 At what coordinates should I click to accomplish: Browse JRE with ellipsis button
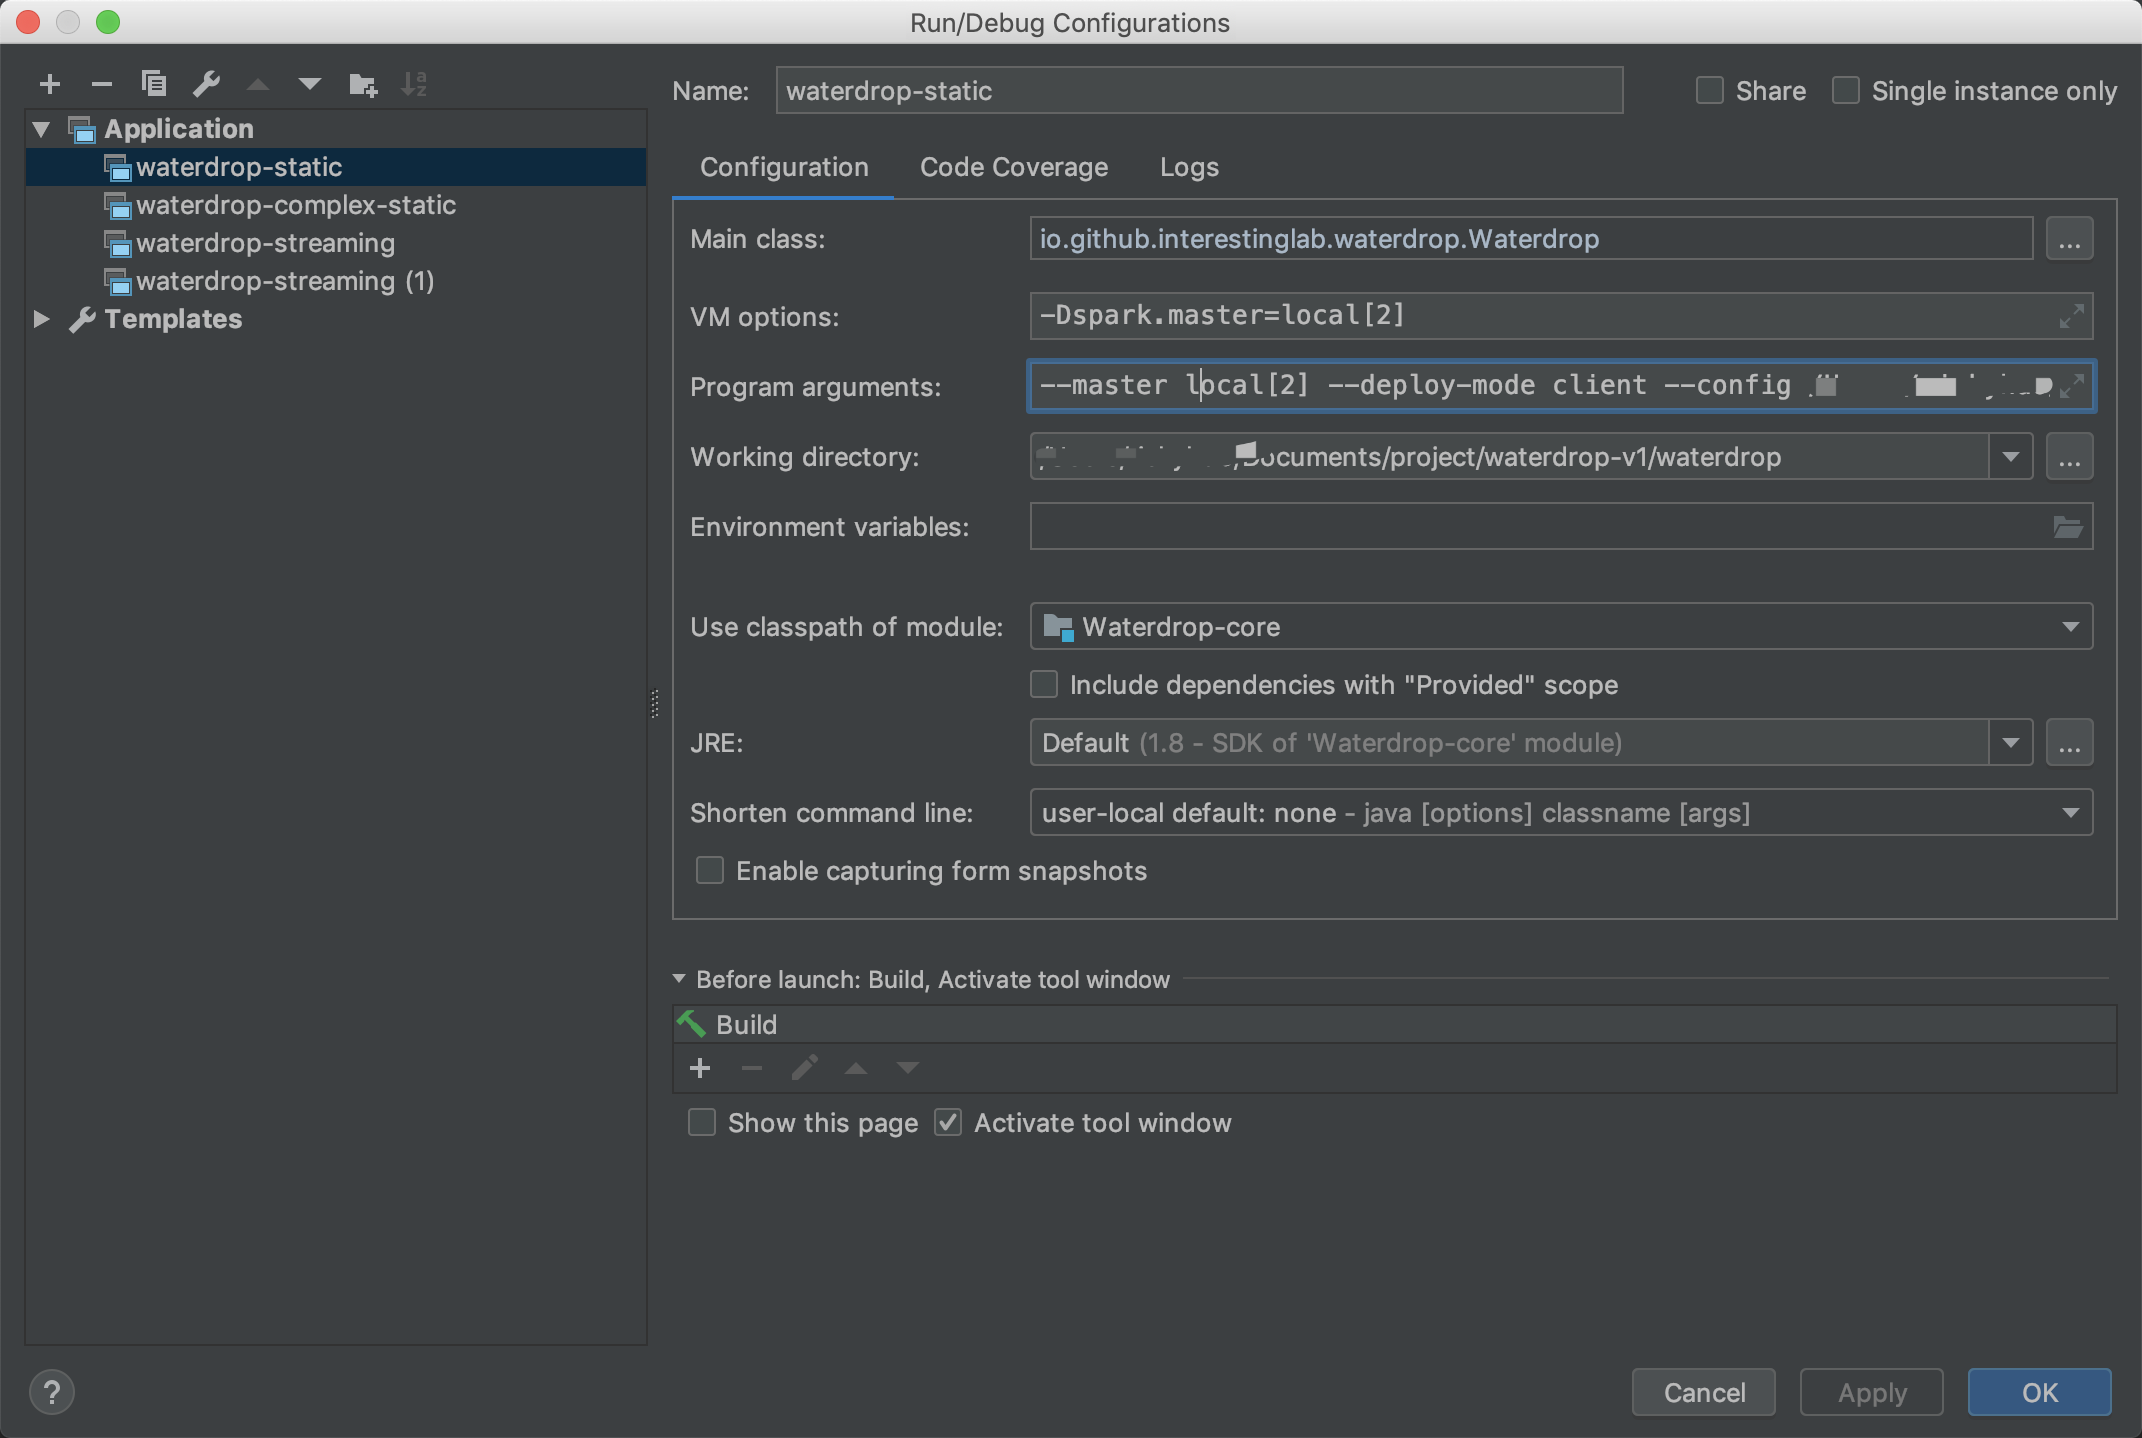tap(2069, 743)
